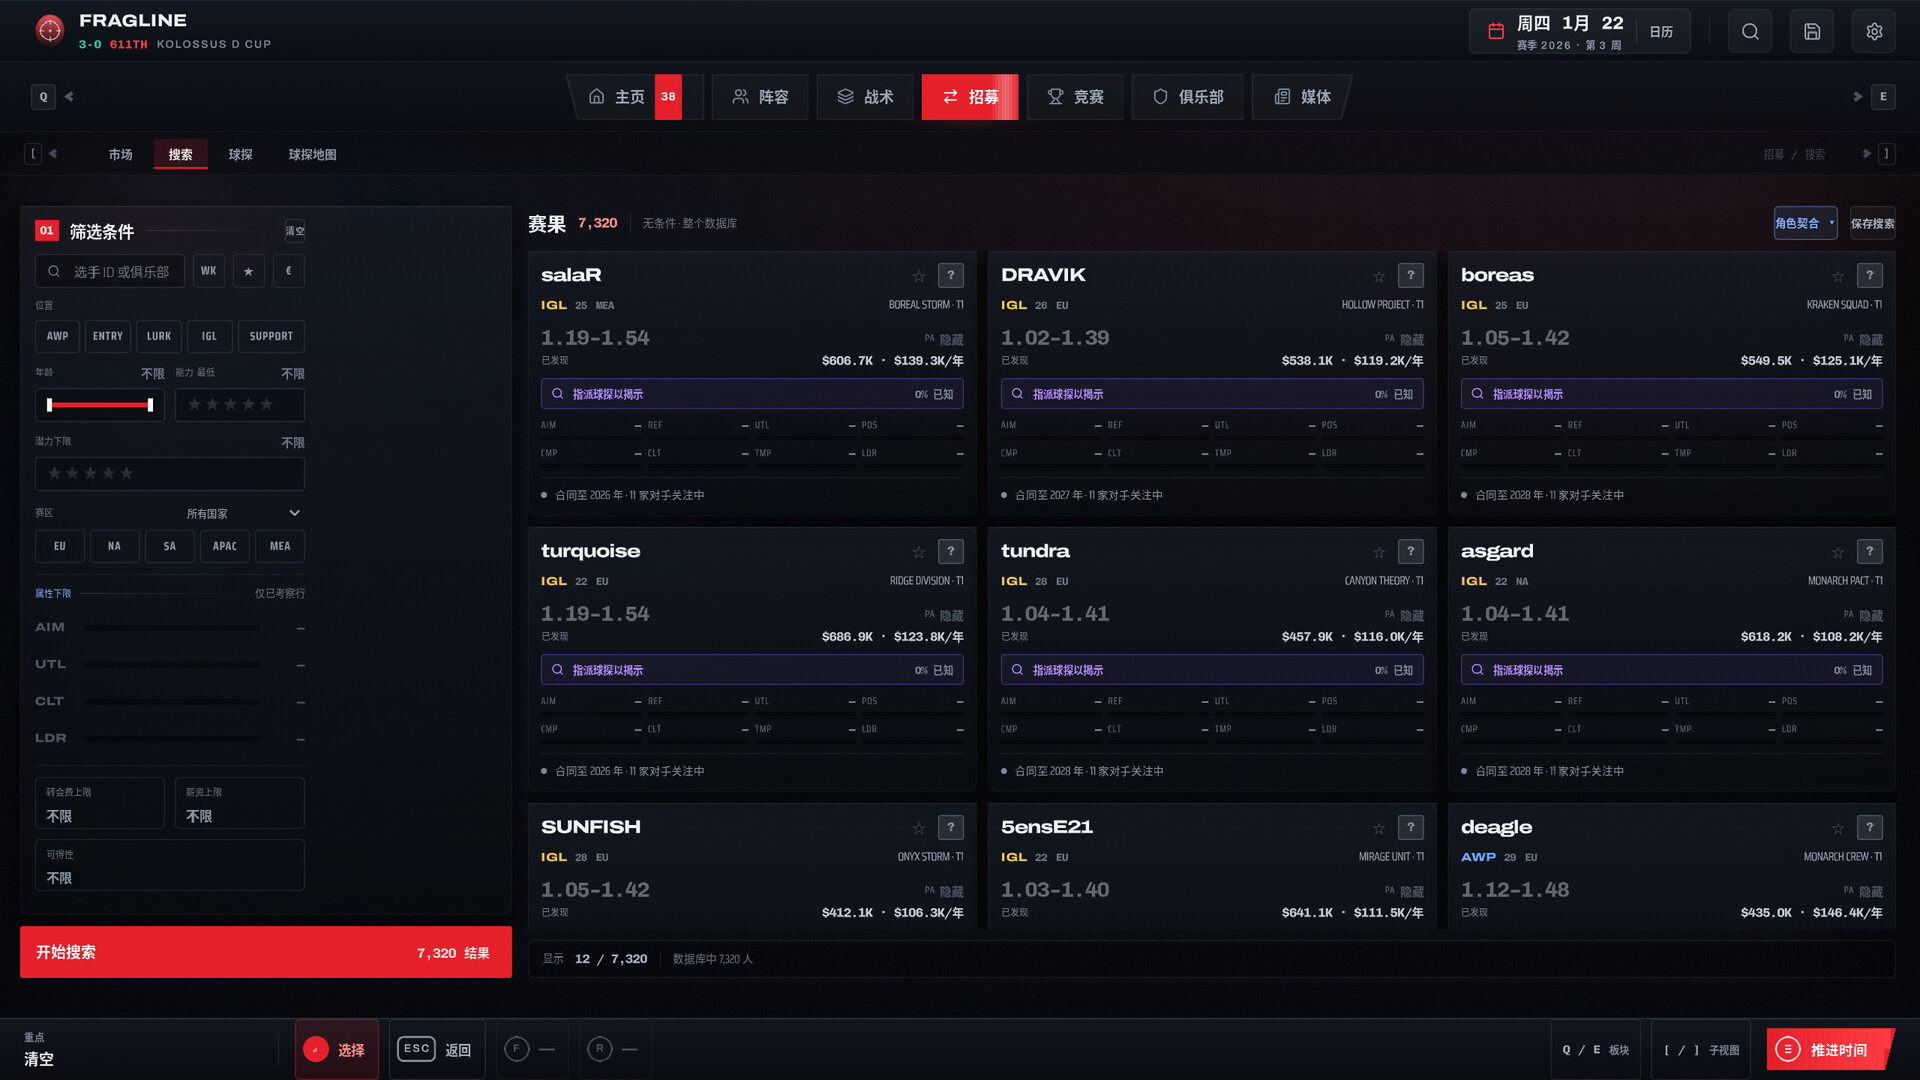Expand the 所有国家 country dropdown

[243, 513]
